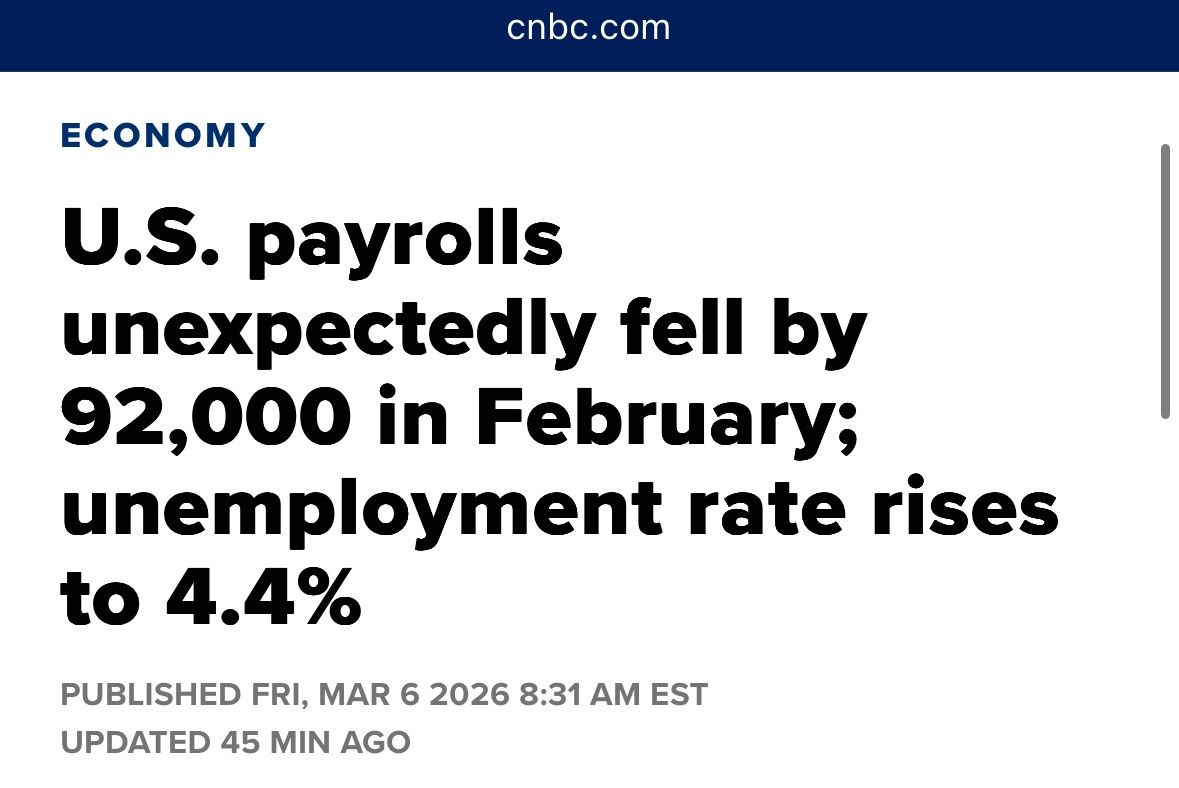
Task: Open the U.S. payrolls headline article
Action: (559, 417)
